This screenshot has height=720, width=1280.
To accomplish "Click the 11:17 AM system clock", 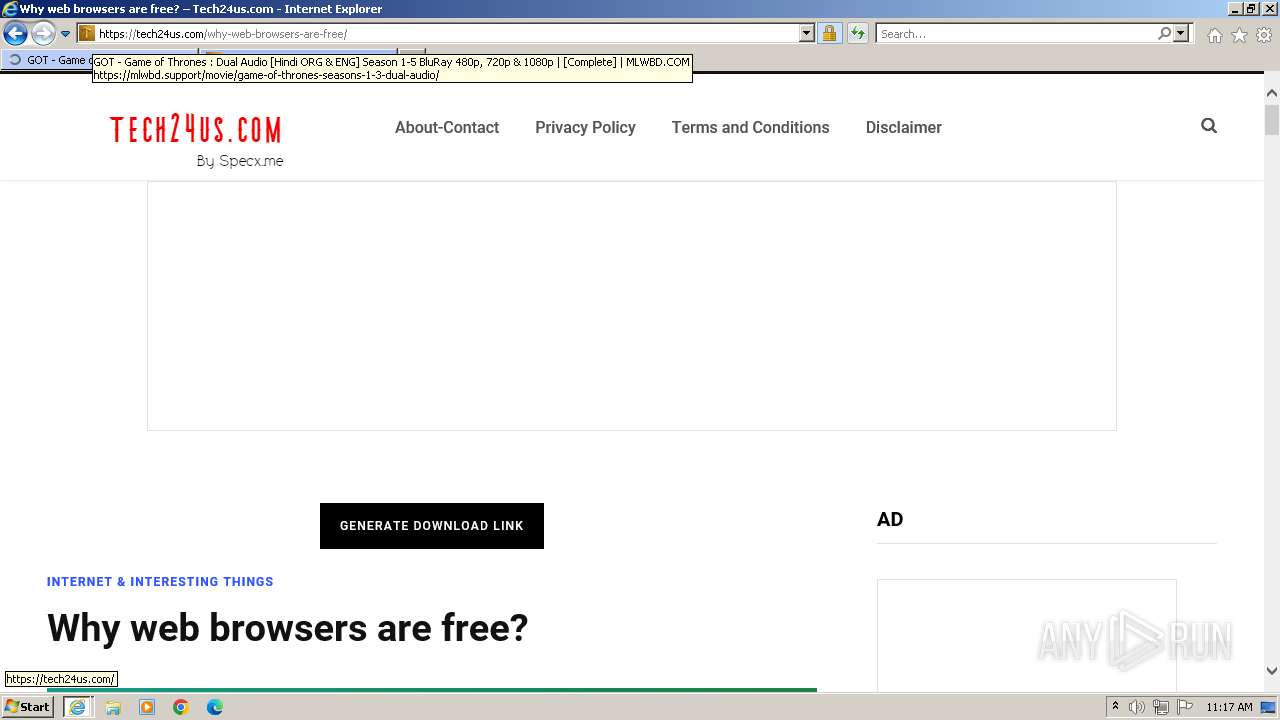I will (x=1229, y=707).
